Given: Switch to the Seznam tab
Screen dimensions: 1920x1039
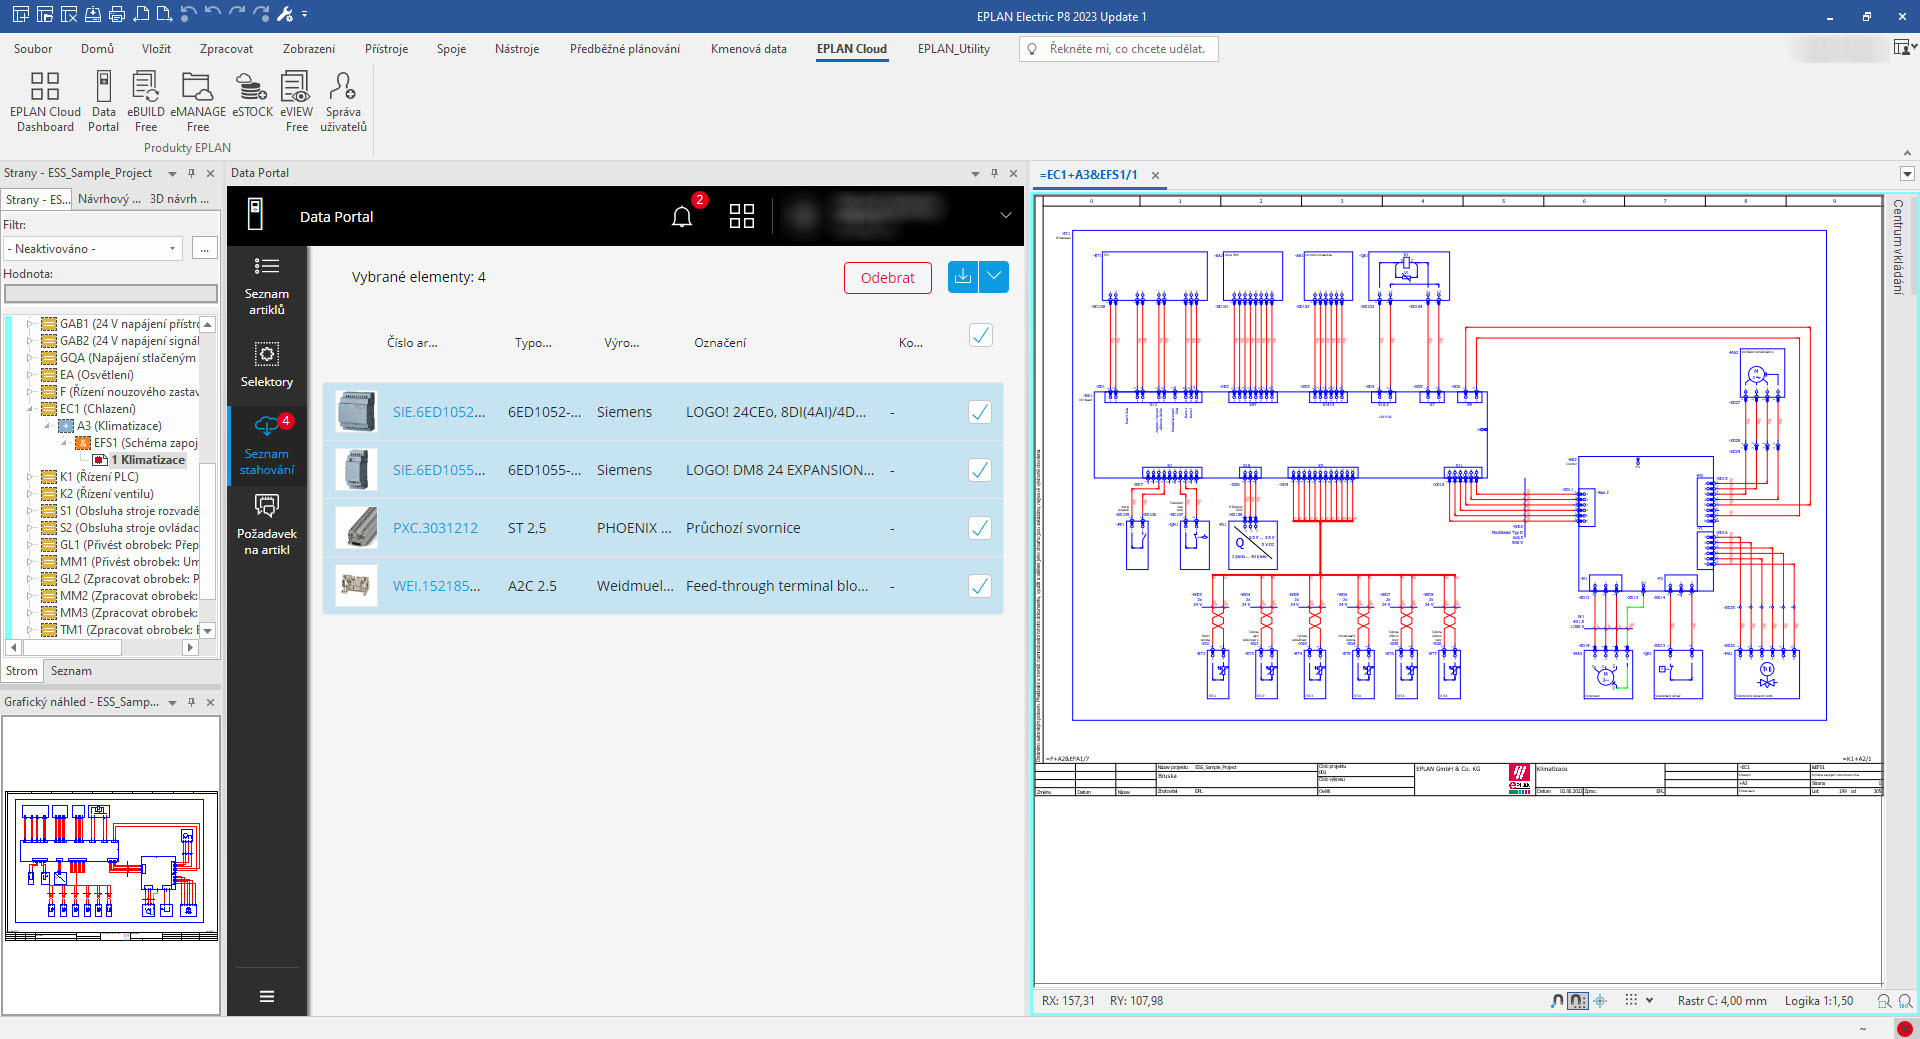Looking at the screenshot, I should tap(71, 671).
